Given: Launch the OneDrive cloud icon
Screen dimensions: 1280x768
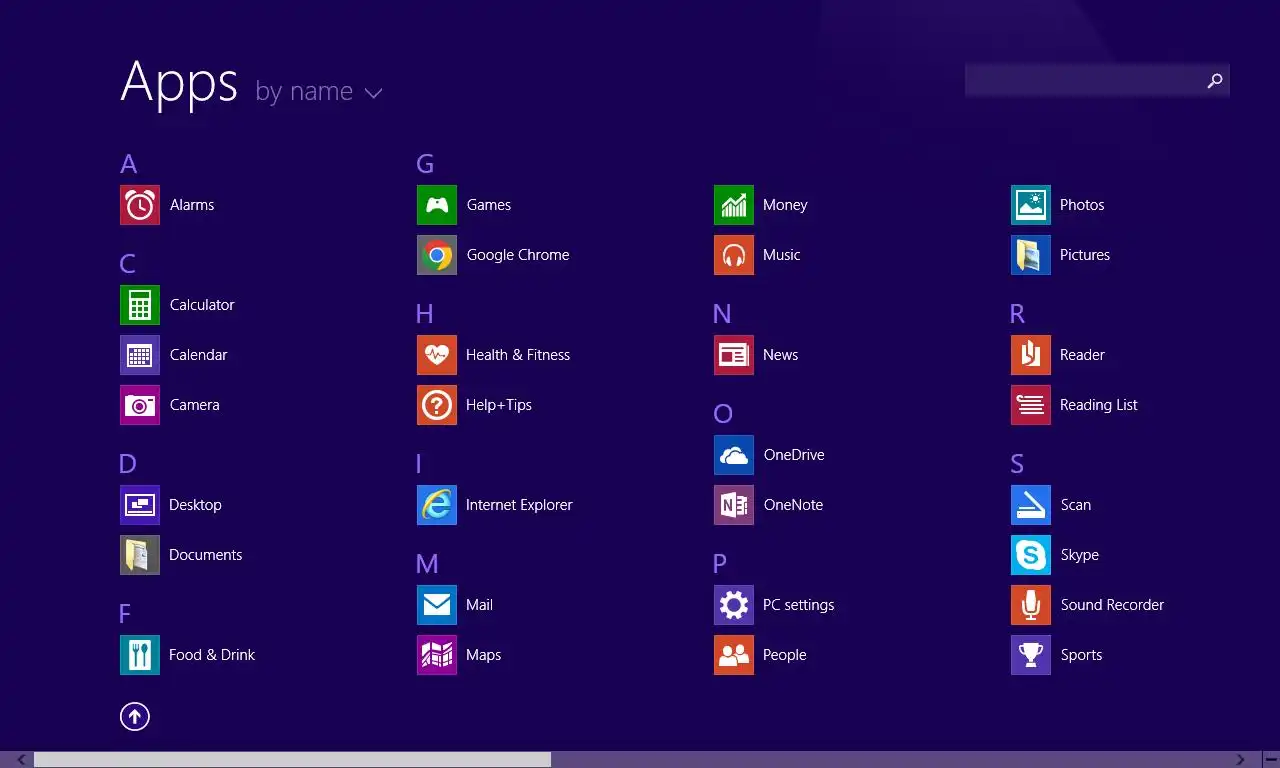Looking at the screenshot, I should [734, 455].
